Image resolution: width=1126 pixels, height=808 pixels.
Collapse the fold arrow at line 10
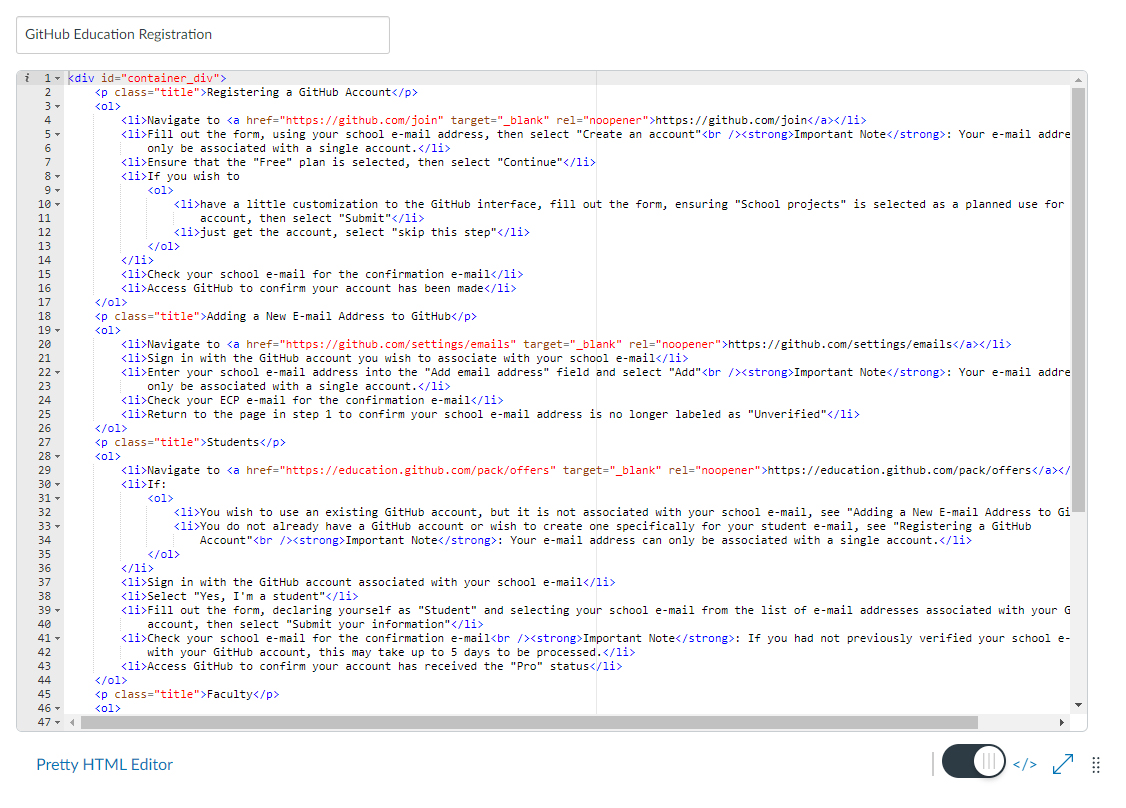click(57, 205)
